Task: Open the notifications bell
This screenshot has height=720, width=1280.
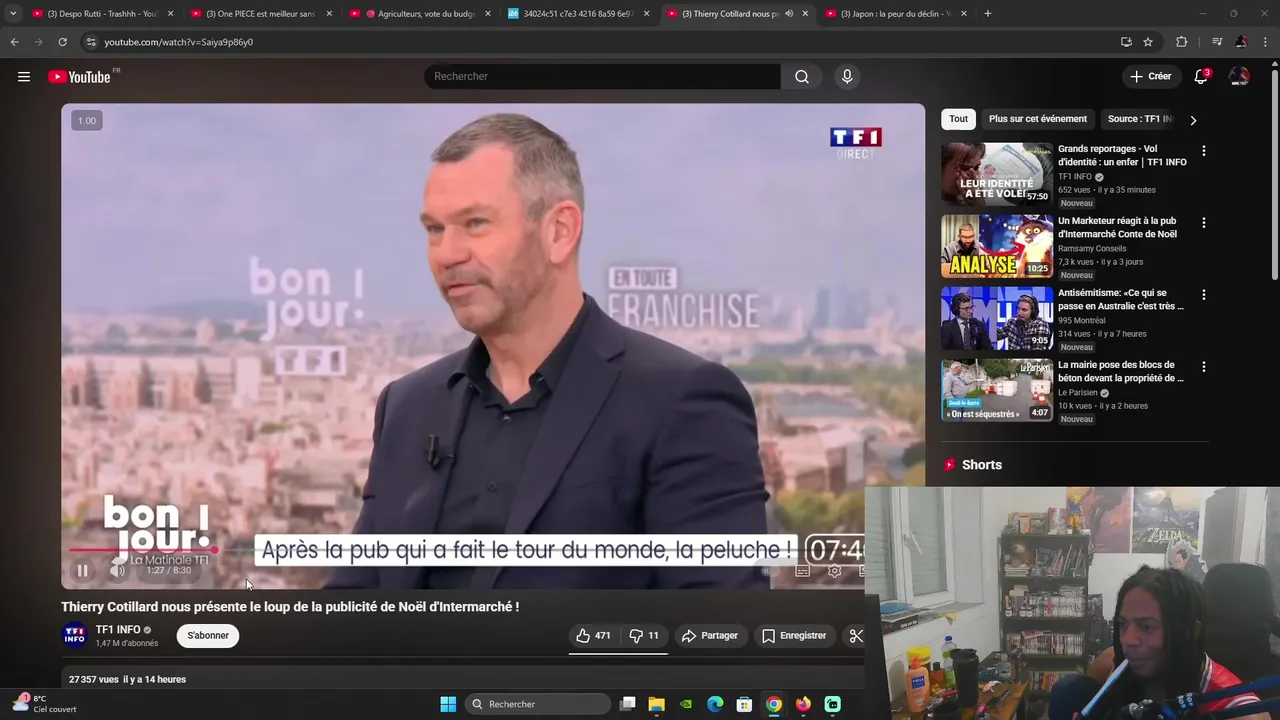Action: click(x=1201, y=76)
